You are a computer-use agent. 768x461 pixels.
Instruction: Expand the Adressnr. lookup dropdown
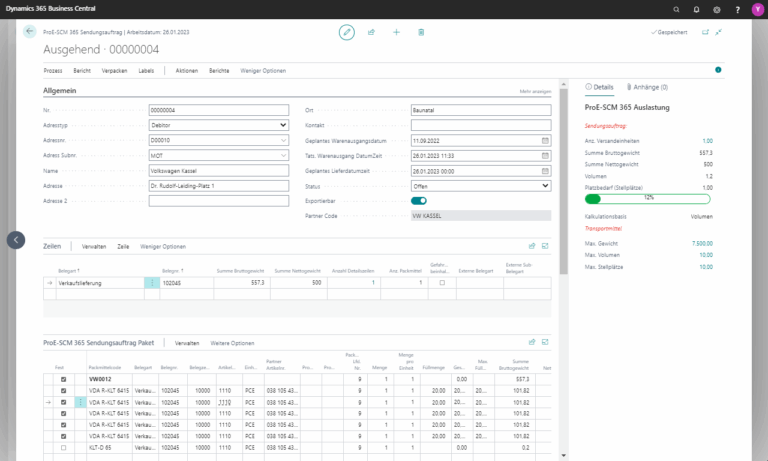[283, 140]
